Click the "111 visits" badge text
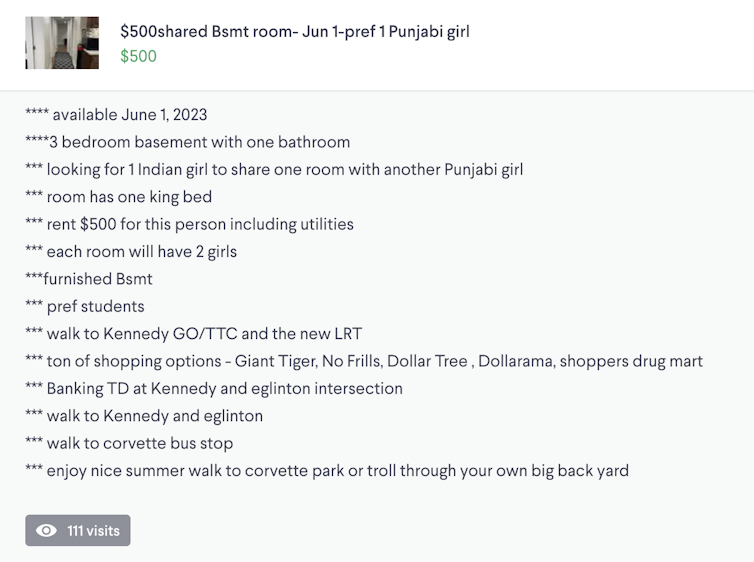754x562 pixels. click(93, 531)
